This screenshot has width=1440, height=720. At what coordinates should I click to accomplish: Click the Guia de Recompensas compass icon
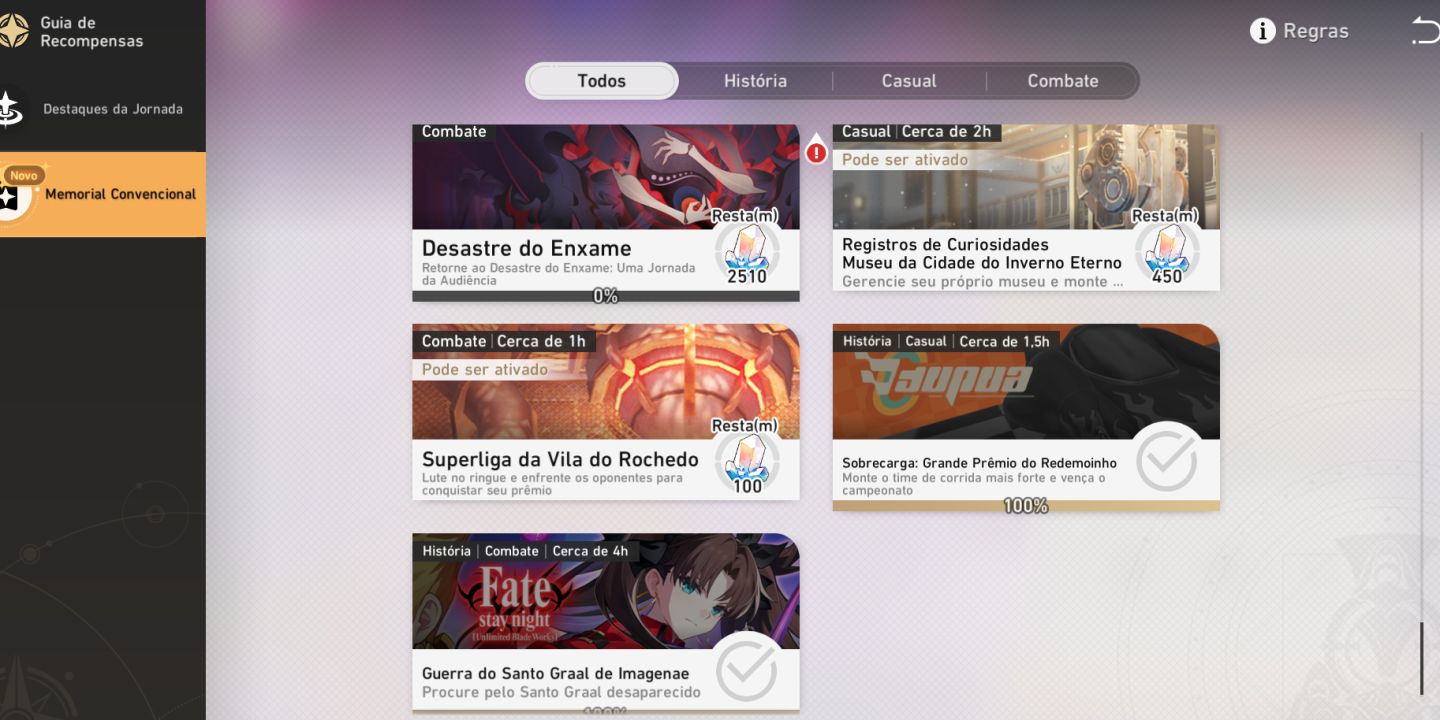12,31
